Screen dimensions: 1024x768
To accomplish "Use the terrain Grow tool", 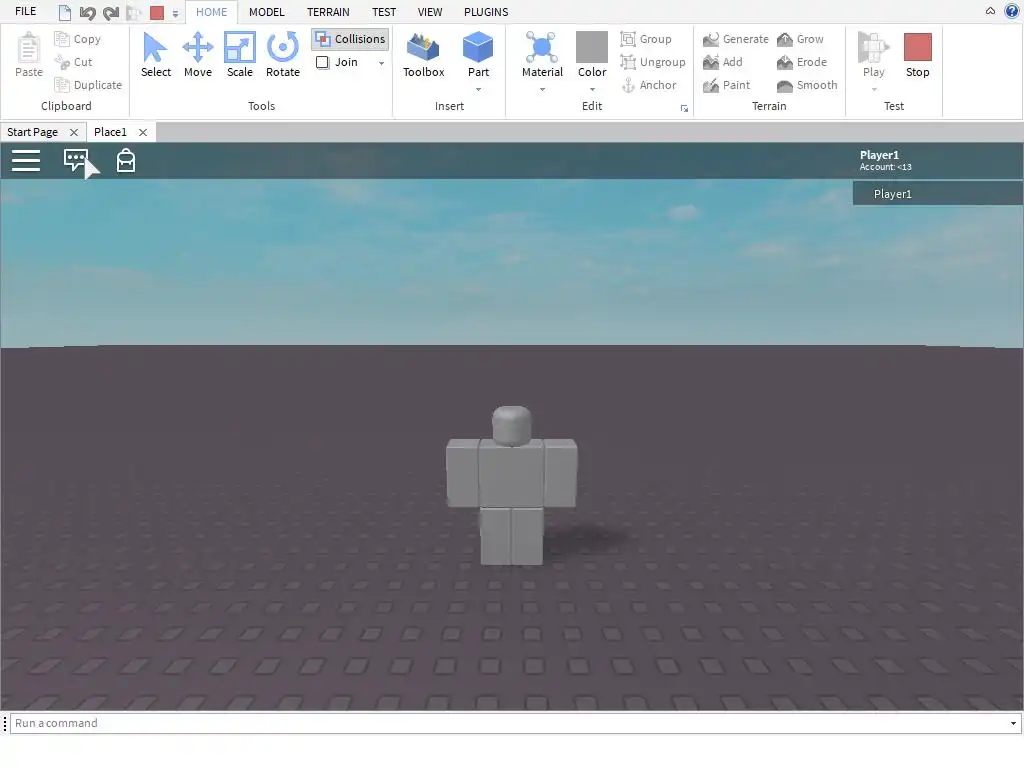I will coord(800,39).
